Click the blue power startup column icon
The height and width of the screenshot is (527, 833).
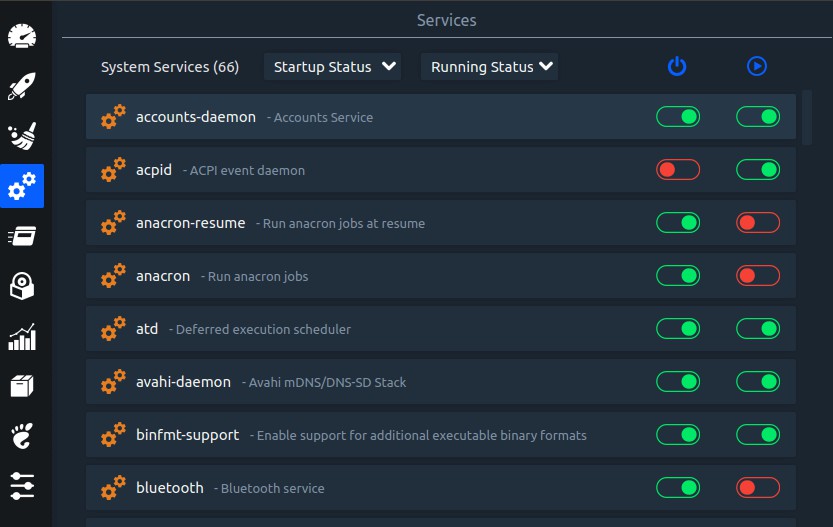pos(677,66)
